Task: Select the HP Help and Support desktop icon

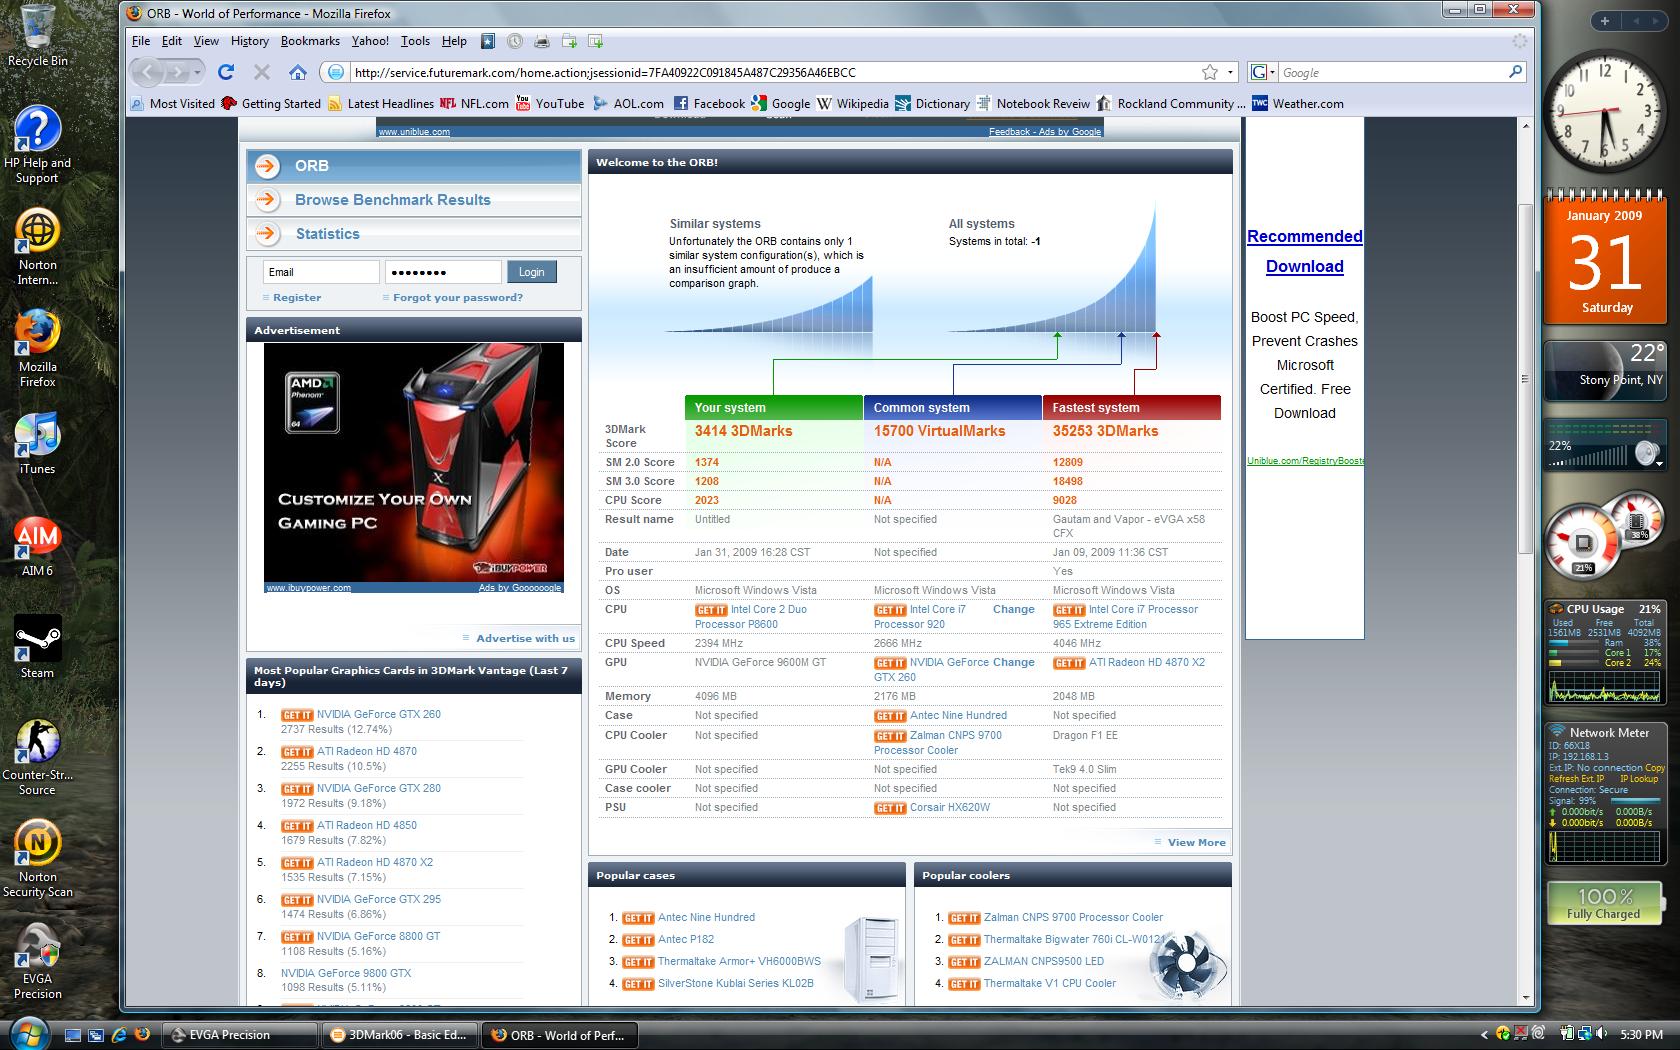Action: pos(37,145)
